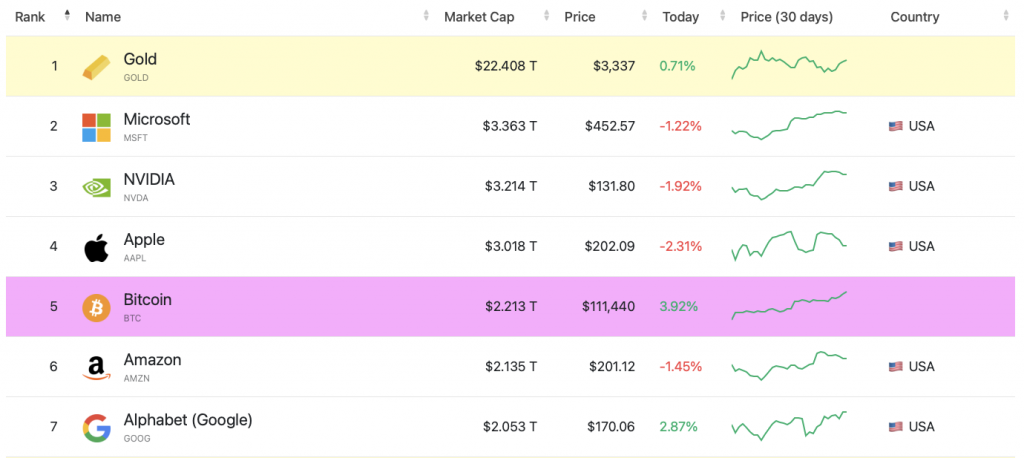Open the Microsoft company link

(157, 120)
